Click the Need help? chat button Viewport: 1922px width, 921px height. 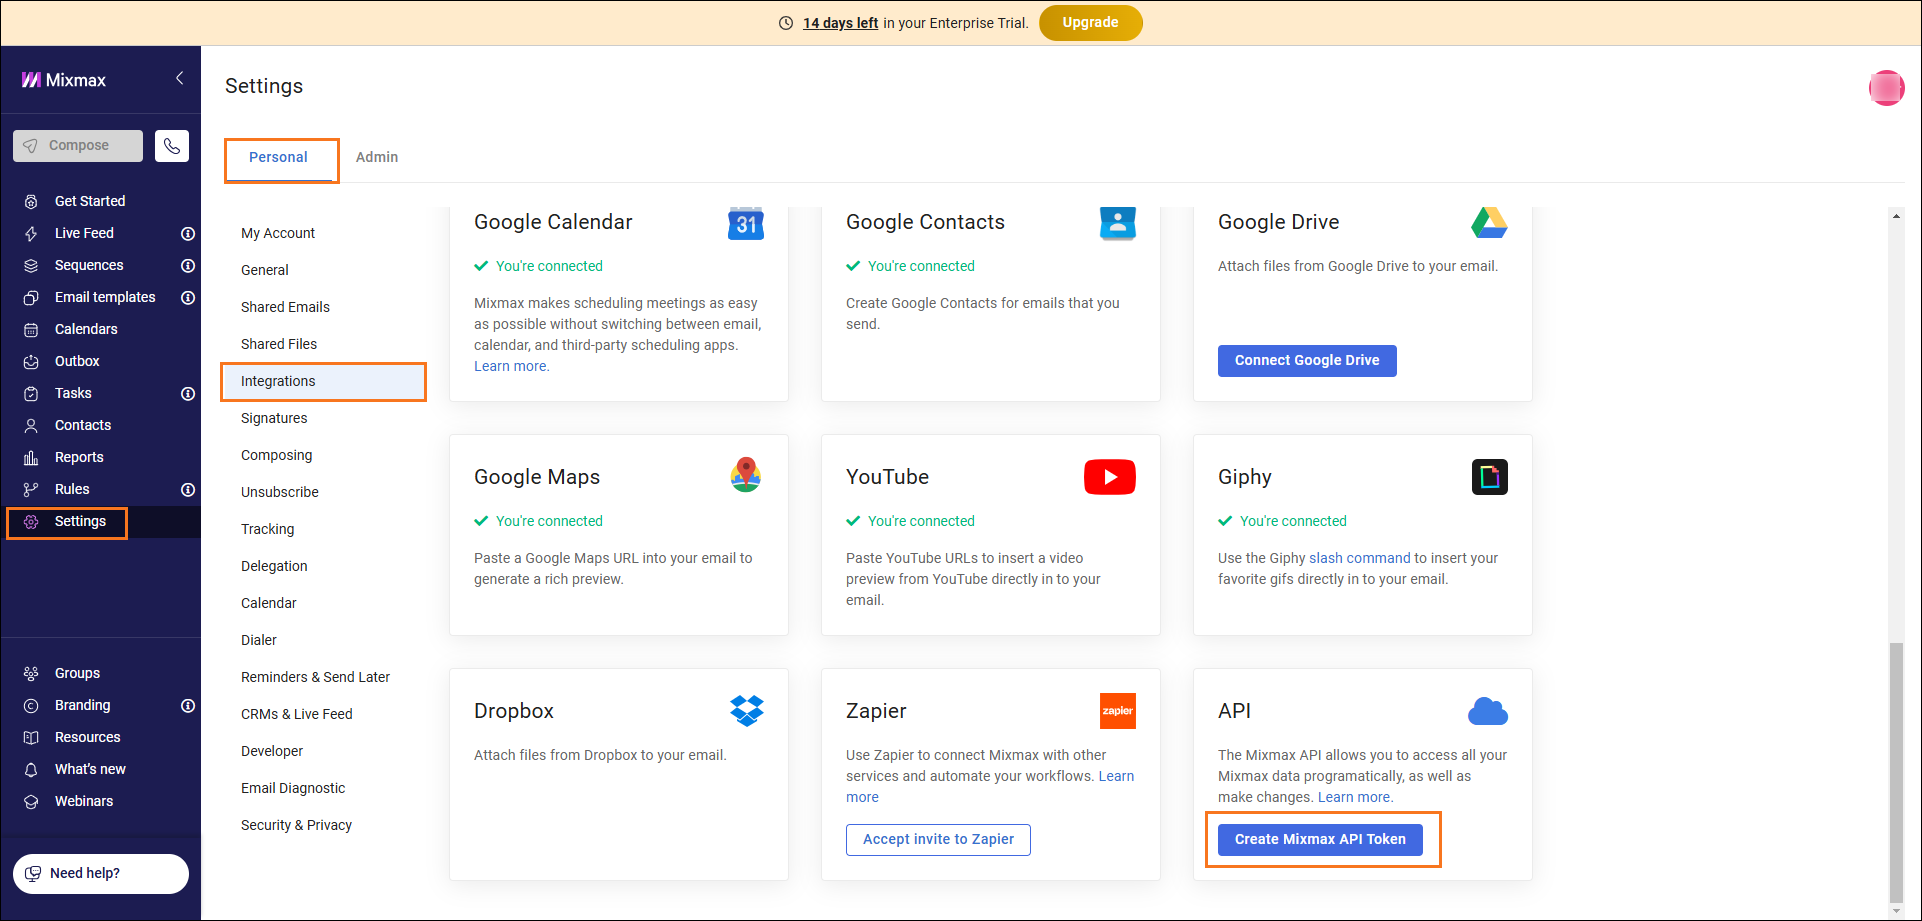[x=101, y=874]
